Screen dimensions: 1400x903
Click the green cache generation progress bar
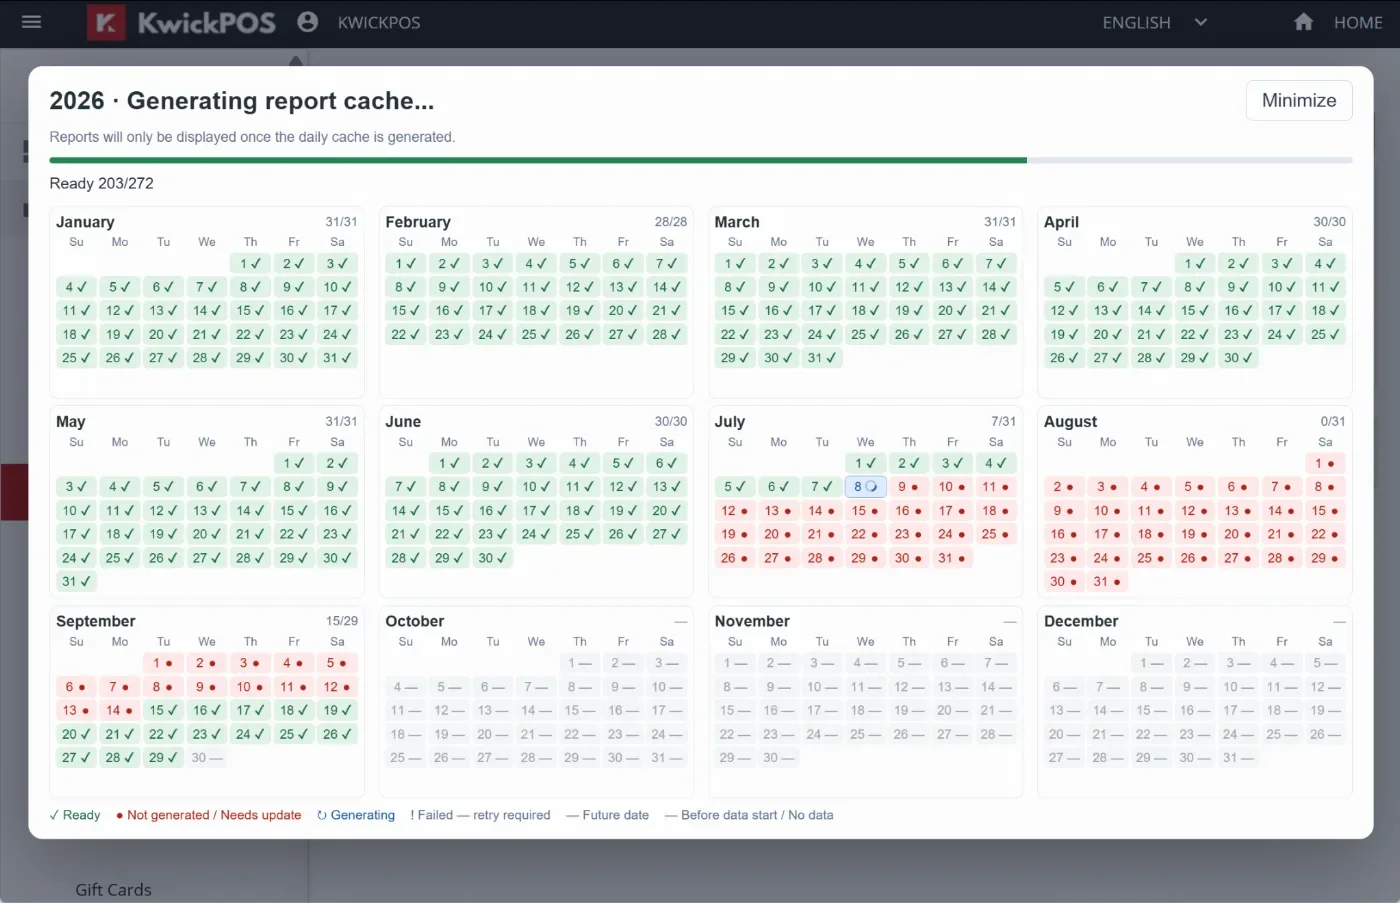[538, 160]
